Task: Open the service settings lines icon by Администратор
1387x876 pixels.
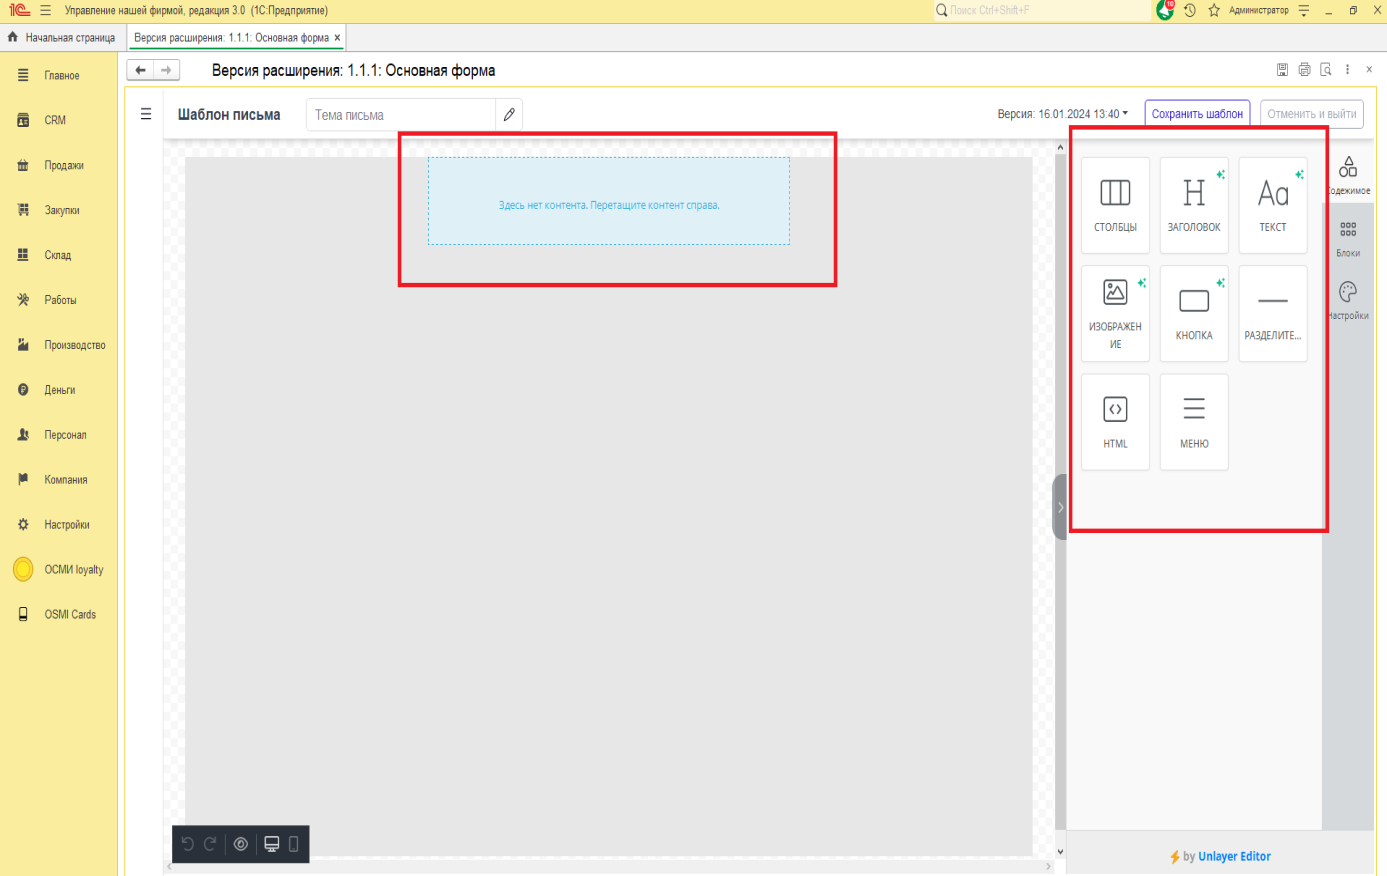Action: (x=1304, y=10)
